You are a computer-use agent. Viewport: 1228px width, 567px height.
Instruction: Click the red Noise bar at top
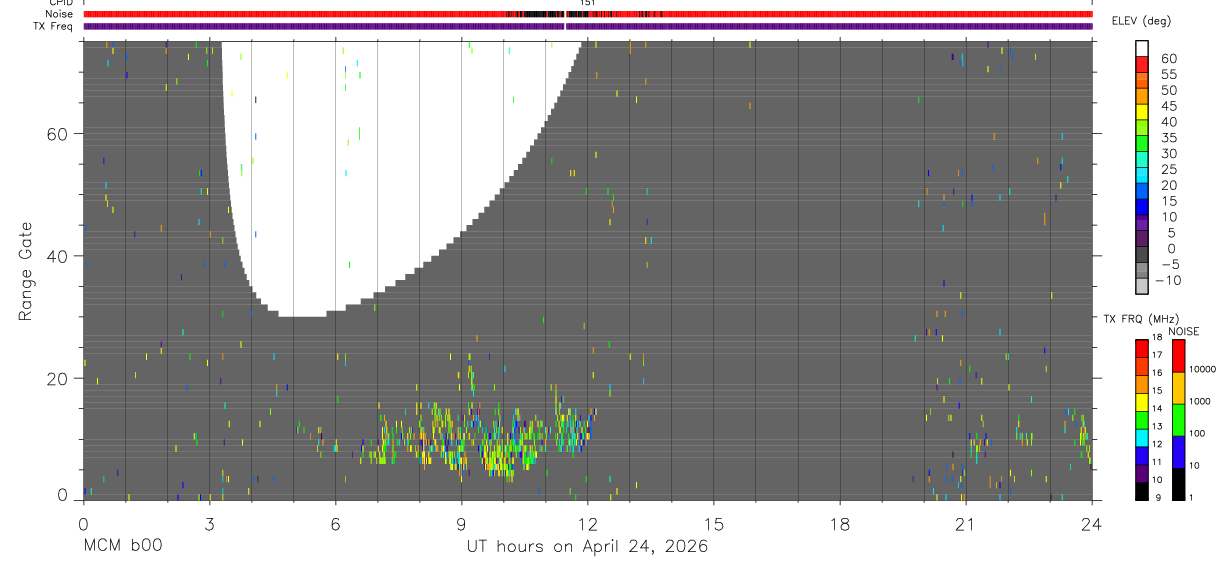587,15
